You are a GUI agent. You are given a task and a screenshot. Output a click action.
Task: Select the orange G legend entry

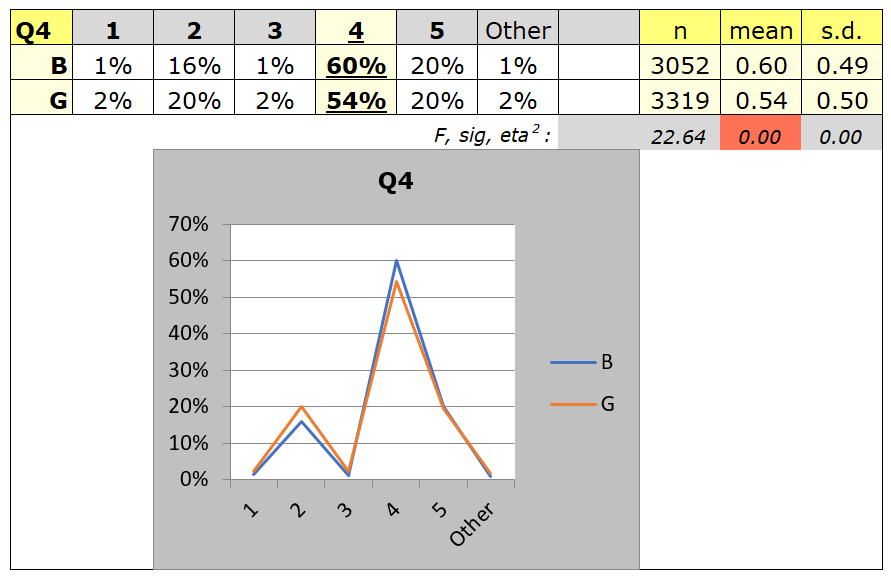tap(582, 404)
